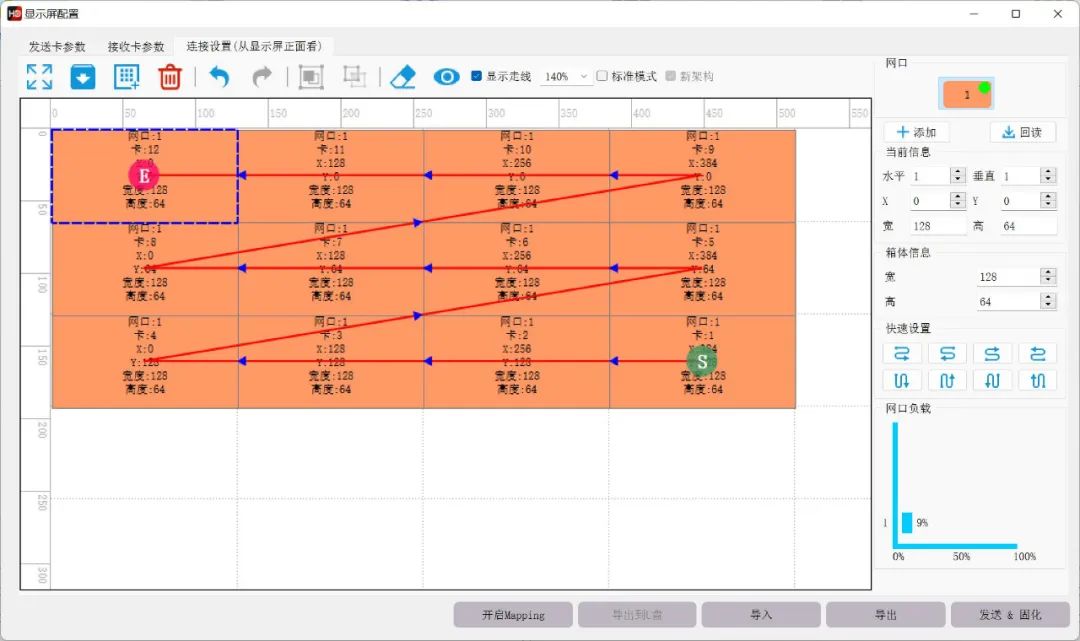Toggle the blue eye visibility icon
The image size is (1080, 641).
(x=446, y=76)
